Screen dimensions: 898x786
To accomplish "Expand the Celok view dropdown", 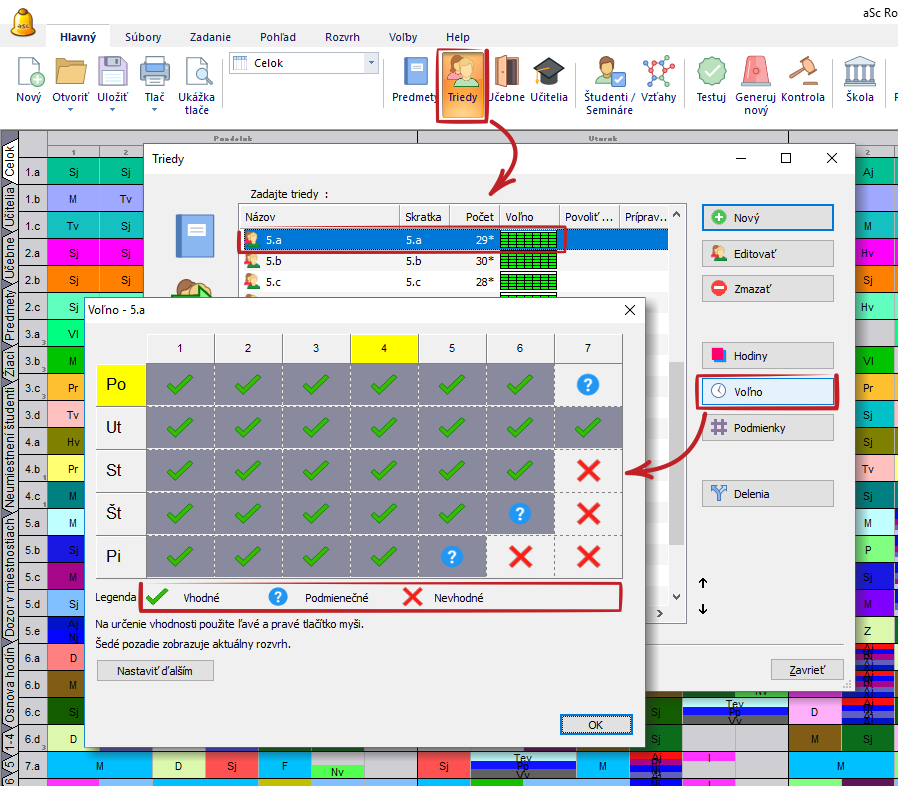I will [x=372, y=63].
